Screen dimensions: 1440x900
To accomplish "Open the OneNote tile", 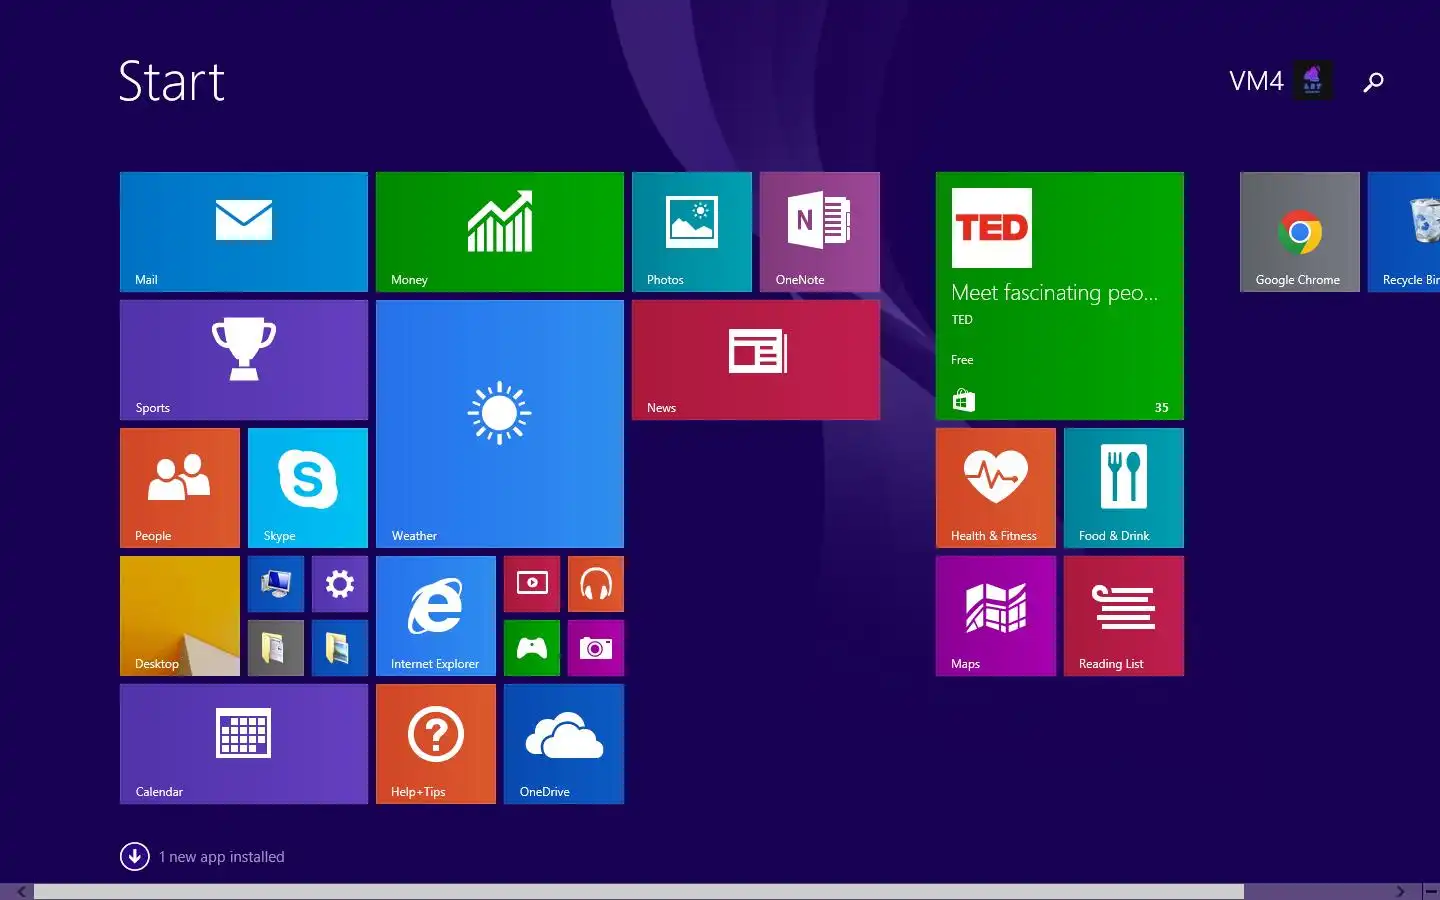I will click(x=820, y=232).
